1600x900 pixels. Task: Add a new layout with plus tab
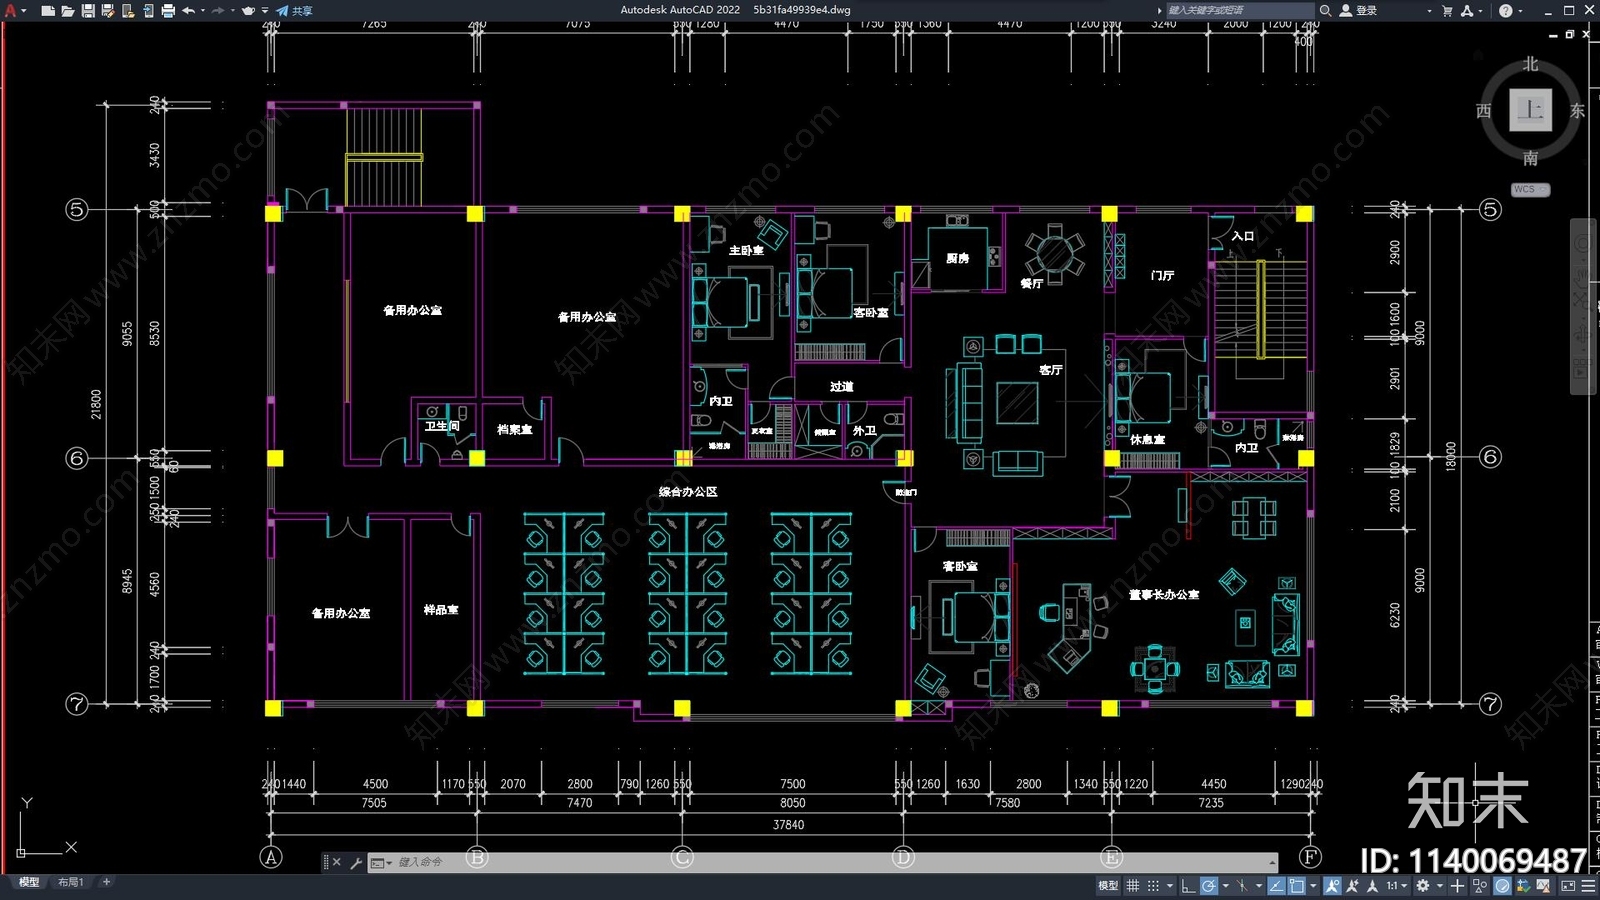[x=106, y=882]
